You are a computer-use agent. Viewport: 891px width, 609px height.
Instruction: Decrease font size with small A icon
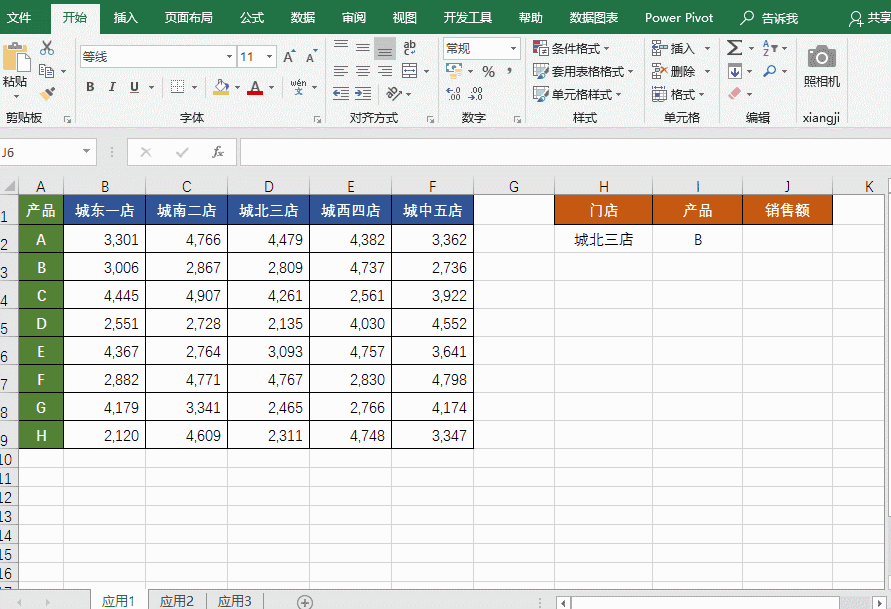[x=311, y=57]
